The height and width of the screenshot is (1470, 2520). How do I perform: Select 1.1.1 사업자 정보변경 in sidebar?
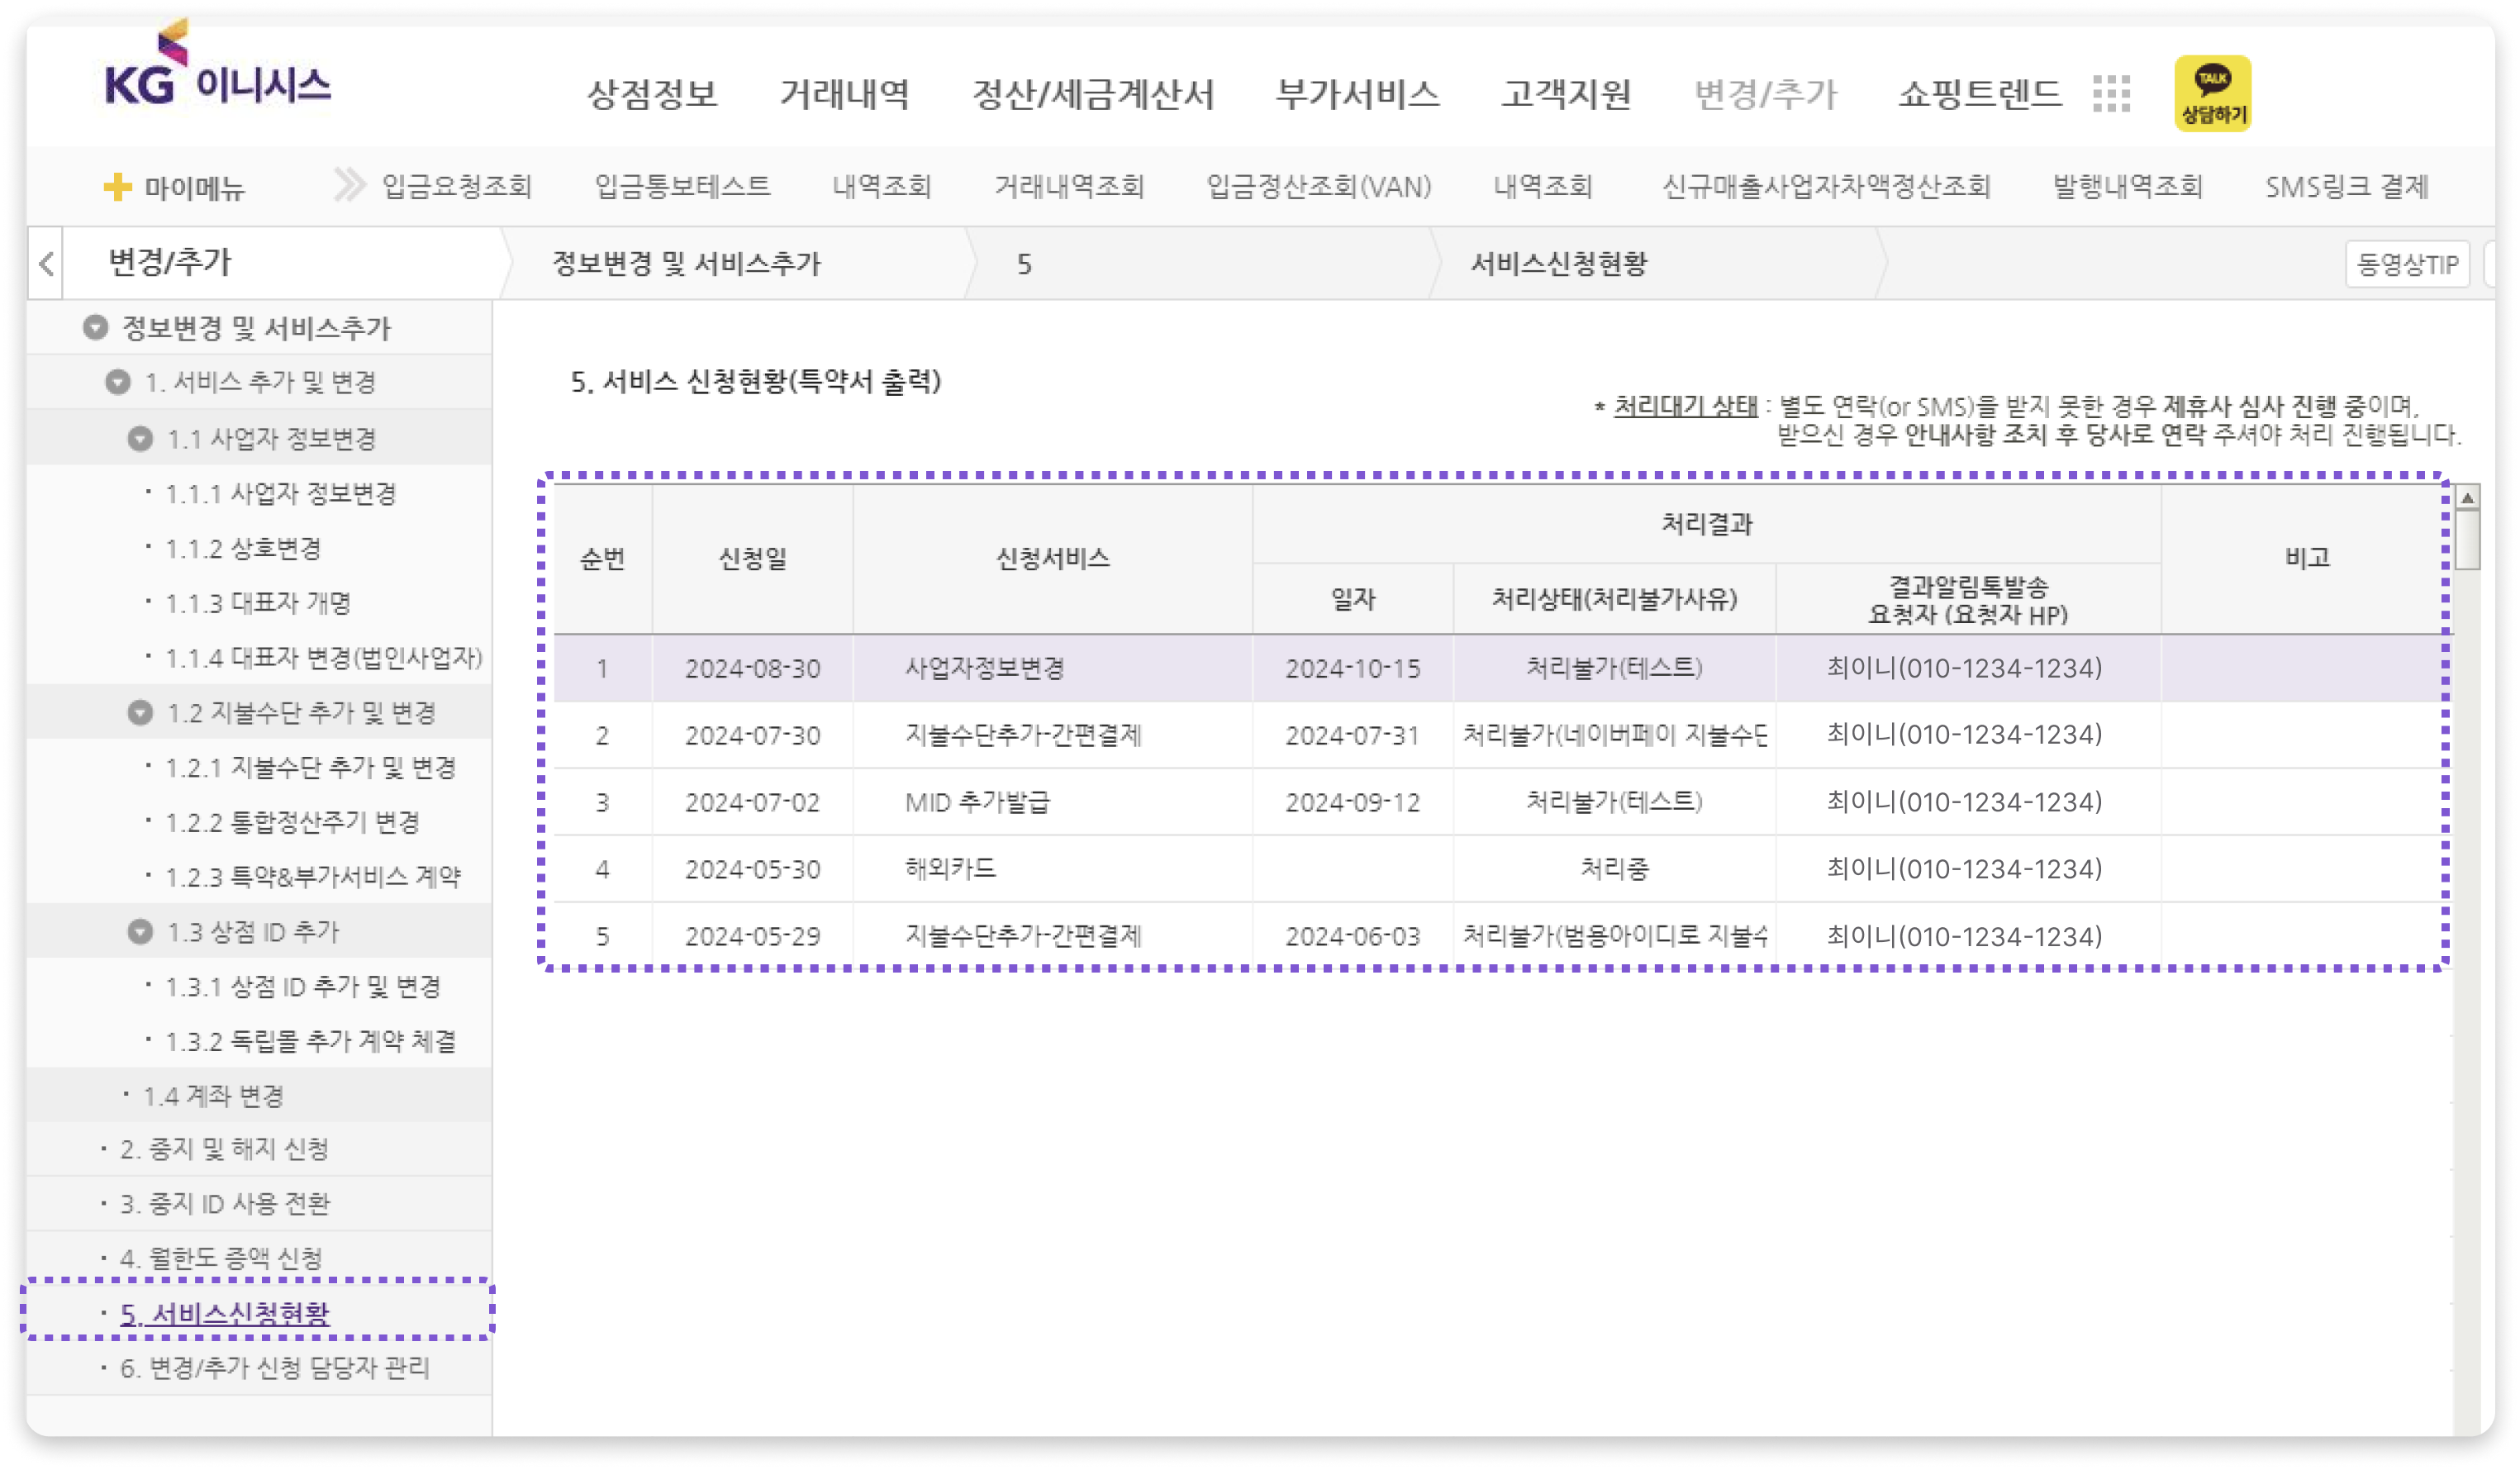281,494
